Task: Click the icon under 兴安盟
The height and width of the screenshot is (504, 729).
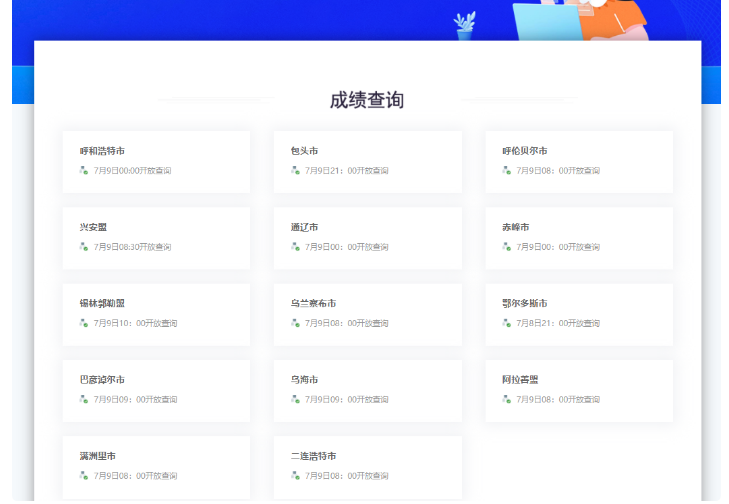Action: point(84,247)
